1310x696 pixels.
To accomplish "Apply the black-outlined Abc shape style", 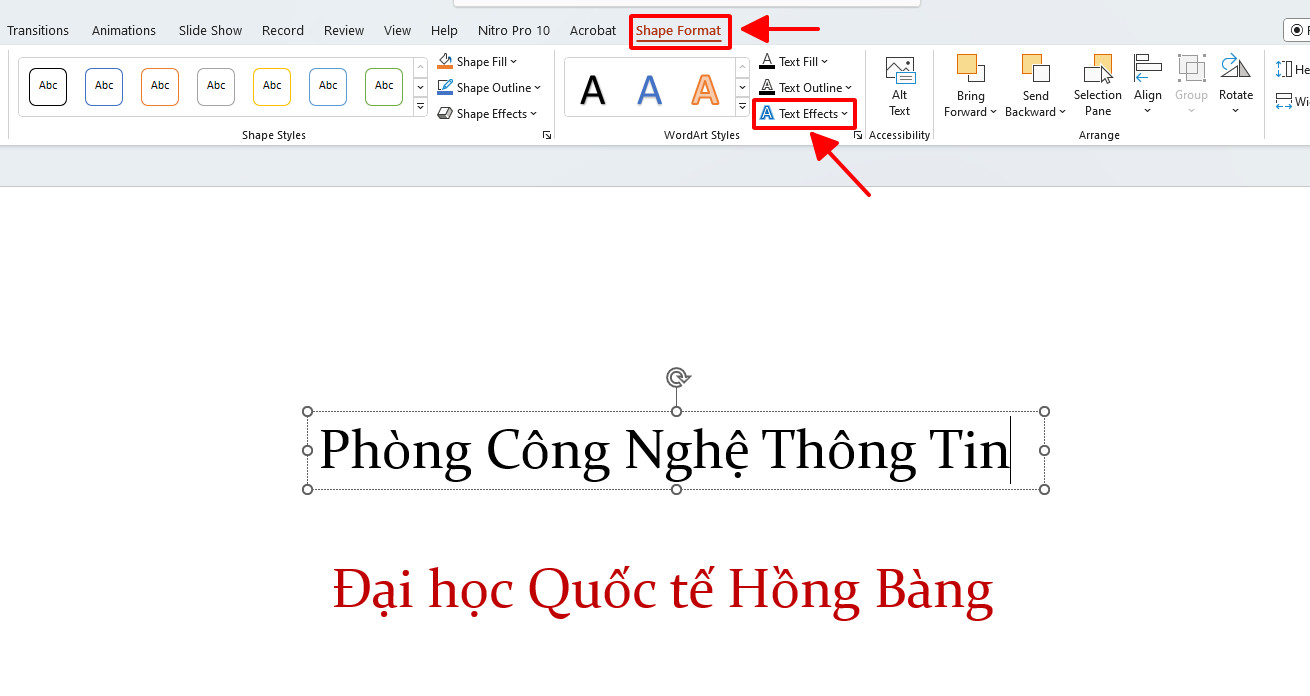I will pyautogui.click(x=48, y=86).
